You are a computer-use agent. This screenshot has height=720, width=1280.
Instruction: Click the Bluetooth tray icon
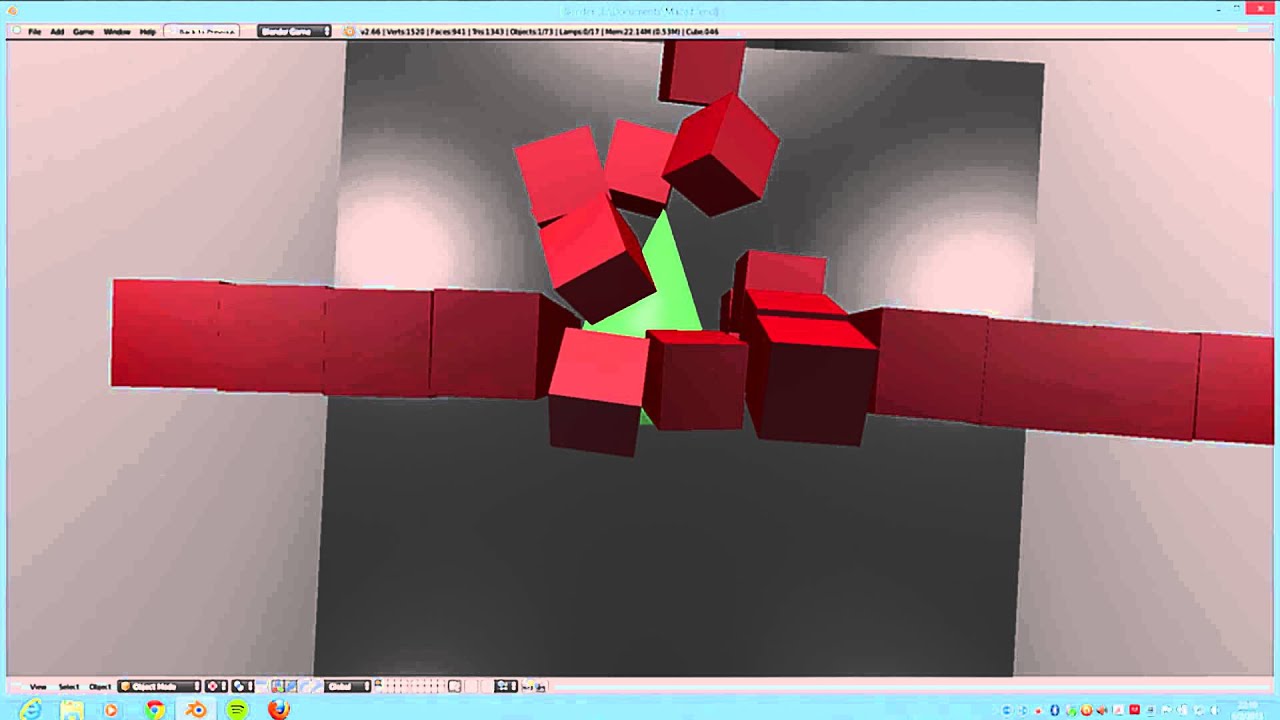[1054, 710]
